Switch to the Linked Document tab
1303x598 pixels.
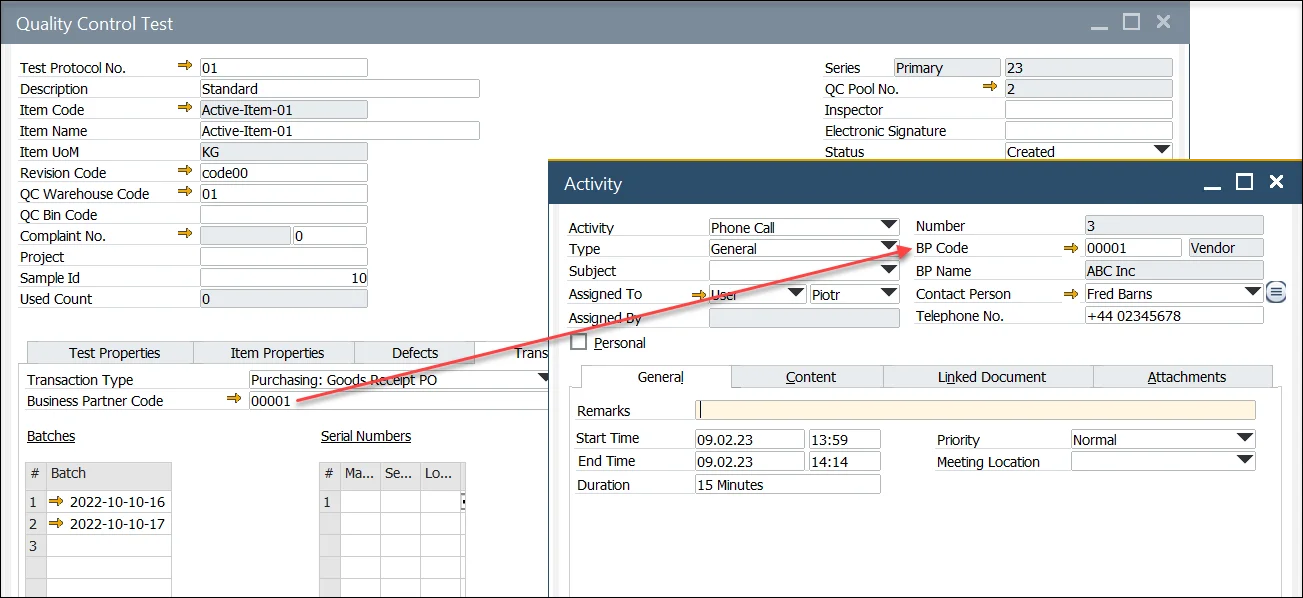(x=991, y=377)
